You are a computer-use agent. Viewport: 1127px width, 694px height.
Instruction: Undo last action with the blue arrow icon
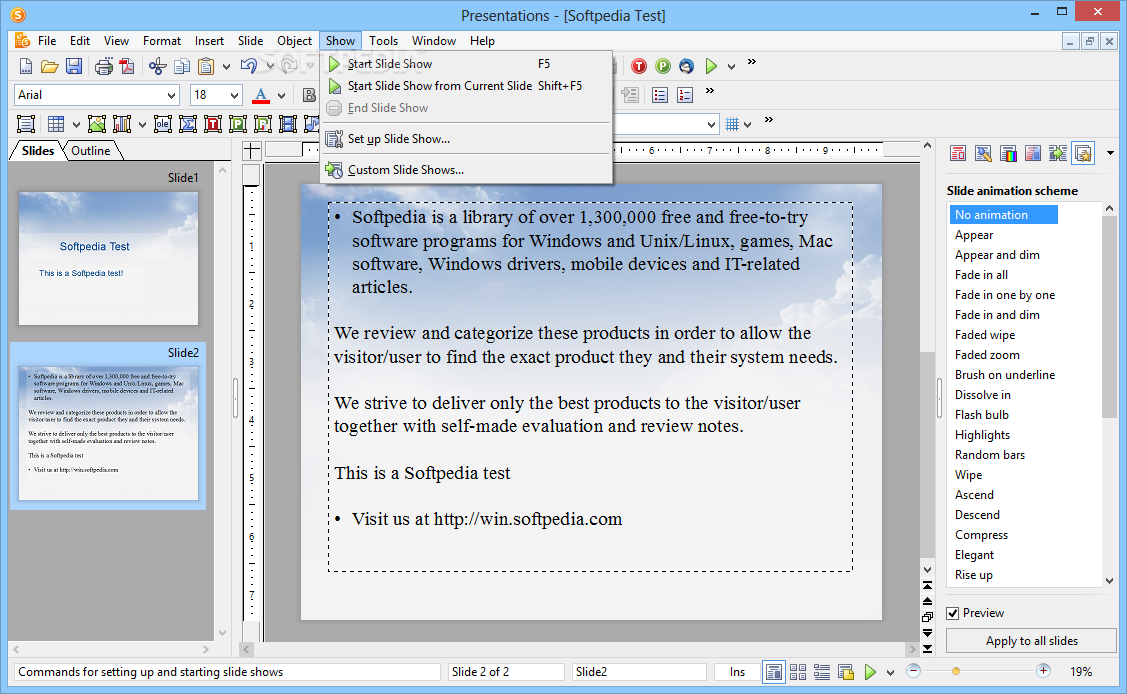tap(249, 66)
